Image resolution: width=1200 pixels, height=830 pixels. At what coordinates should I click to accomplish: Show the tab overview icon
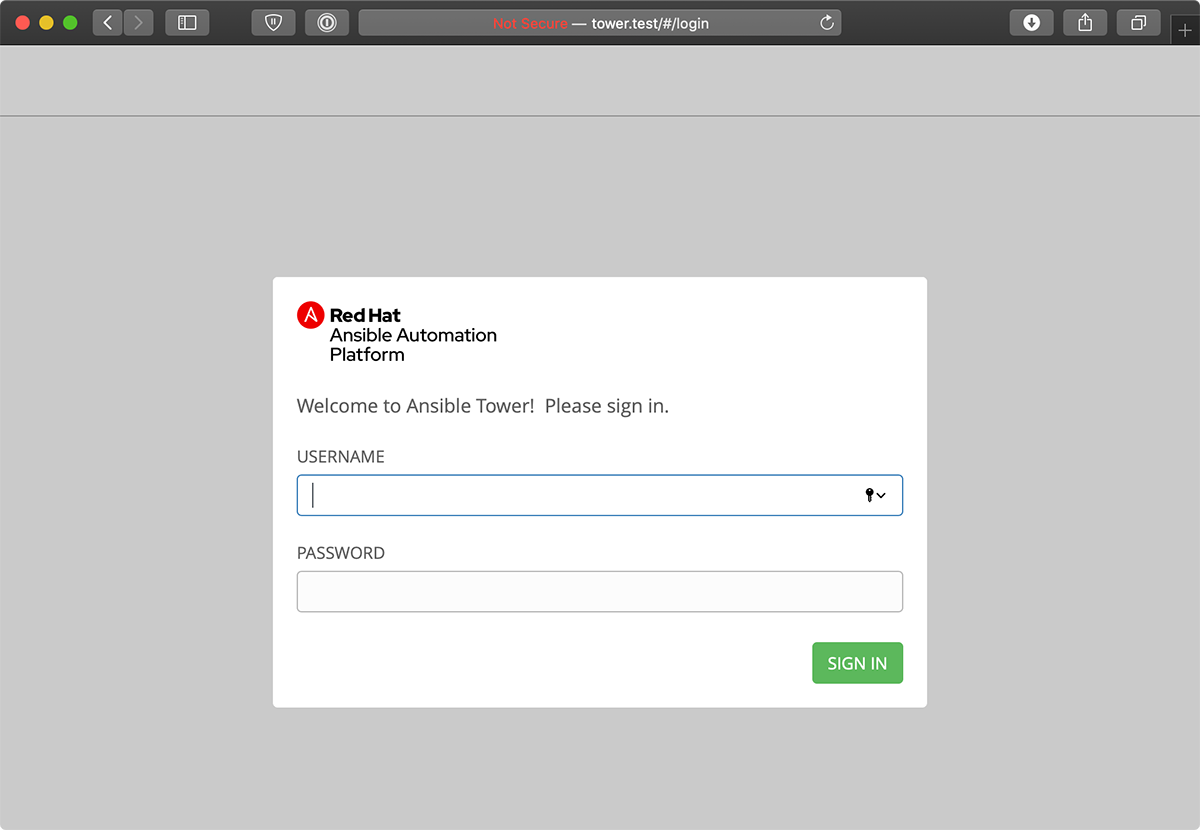tap(1138, 22)
